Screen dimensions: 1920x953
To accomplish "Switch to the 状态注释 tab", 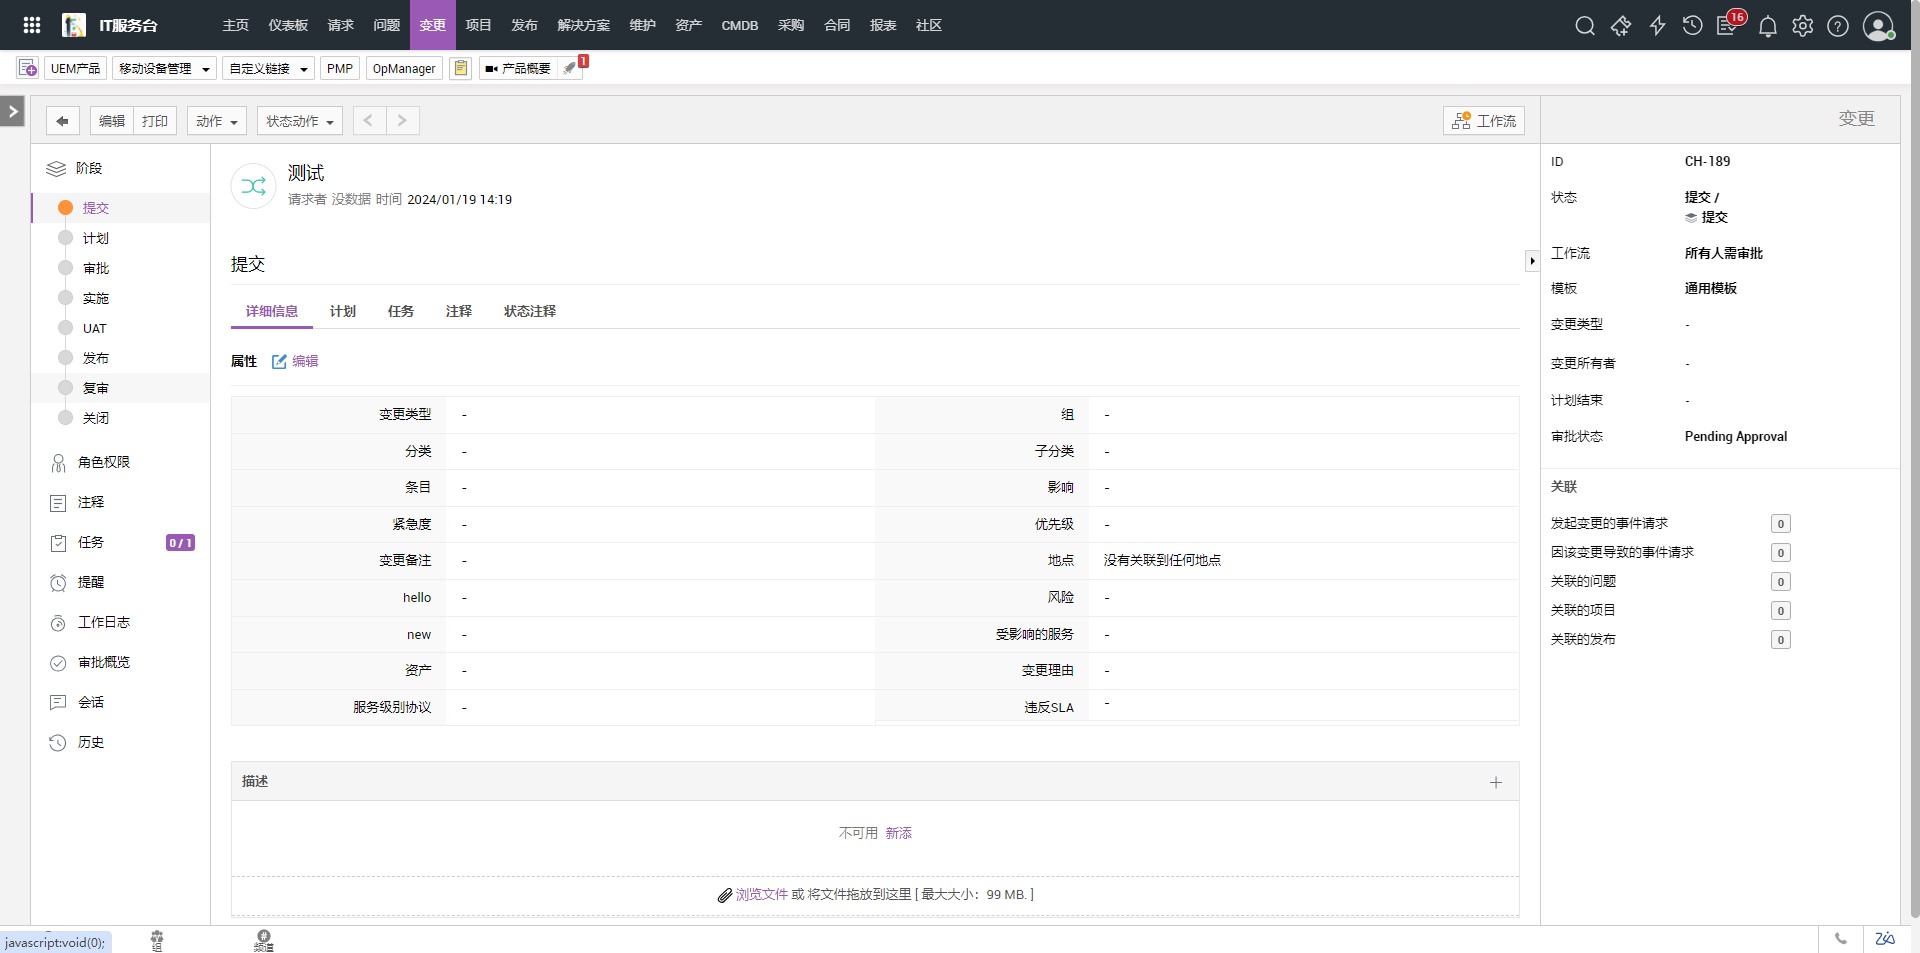I will (529, 311).
